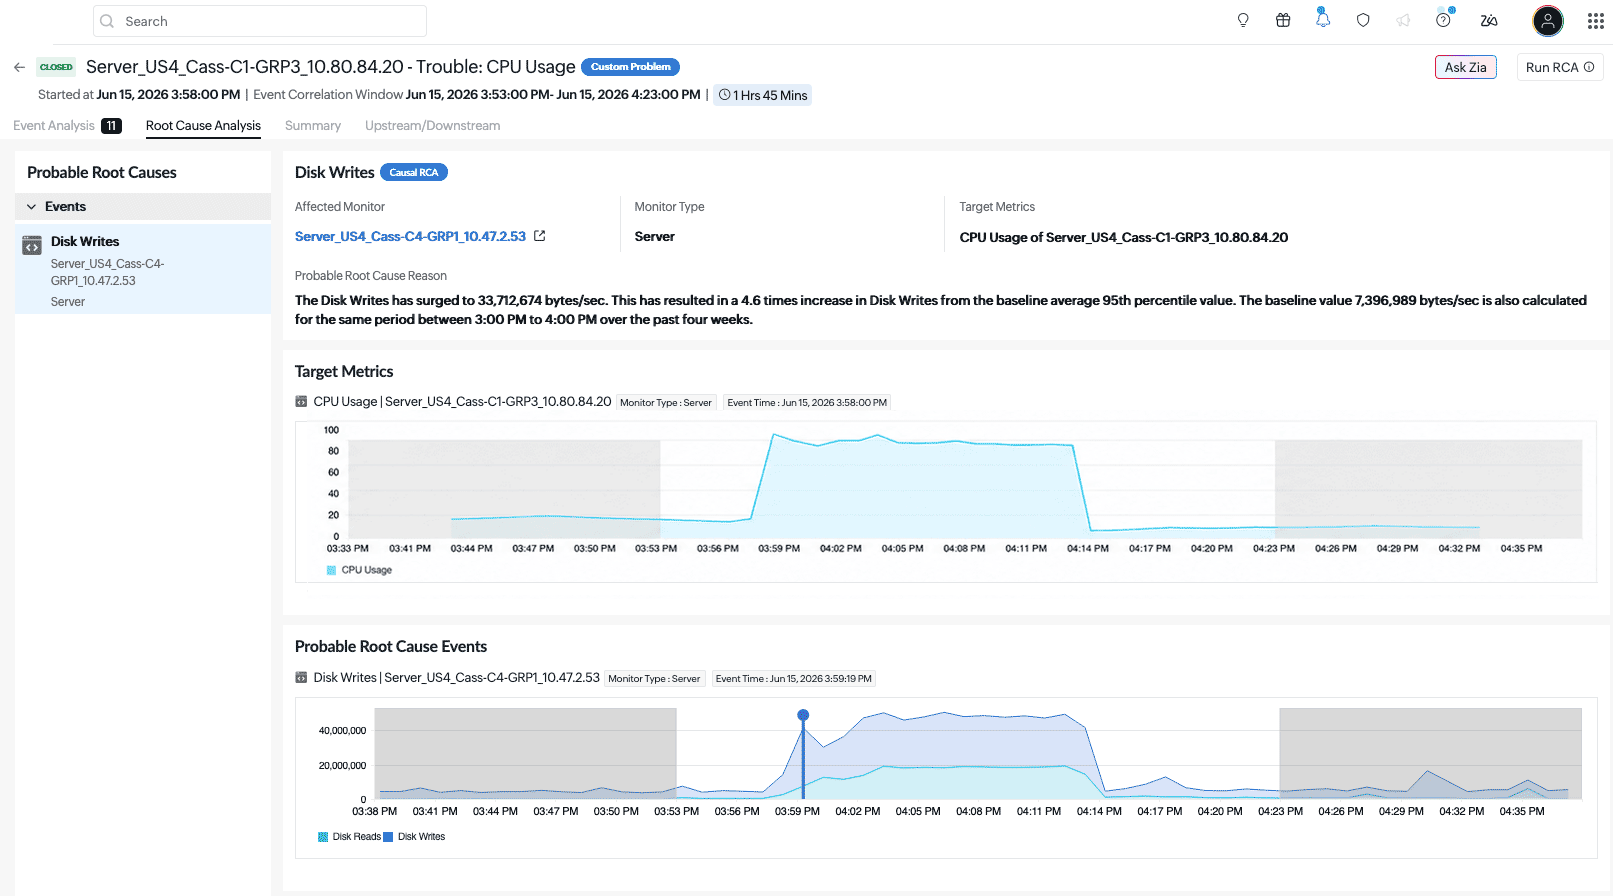This screenshot has width=1613, height=896.
Task: Click 'Monitor Type : Server' tag on Disk Writes chart
Action: tap(654, 678)
